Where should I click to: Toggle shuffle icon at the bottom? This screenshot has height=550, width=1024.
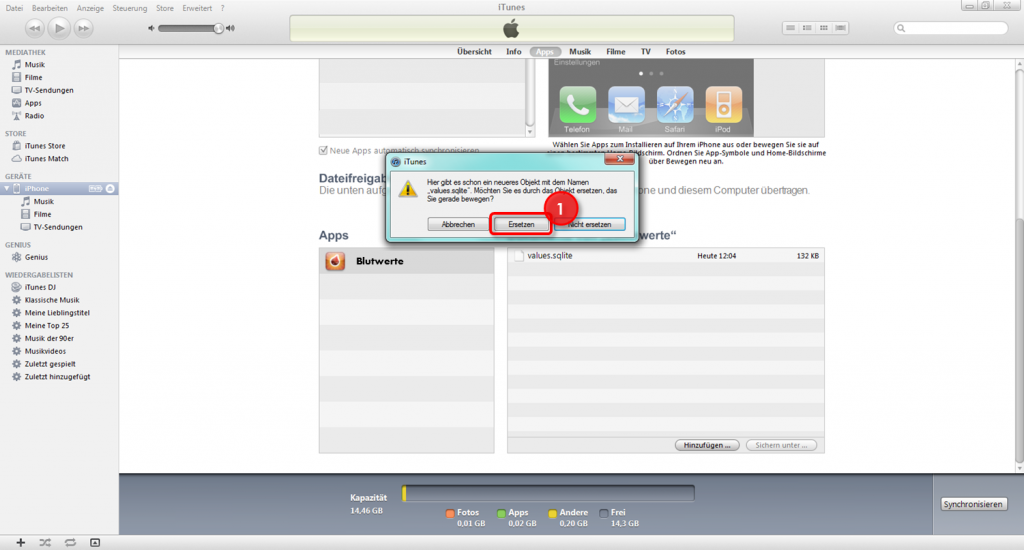click(x=45, y=542)
